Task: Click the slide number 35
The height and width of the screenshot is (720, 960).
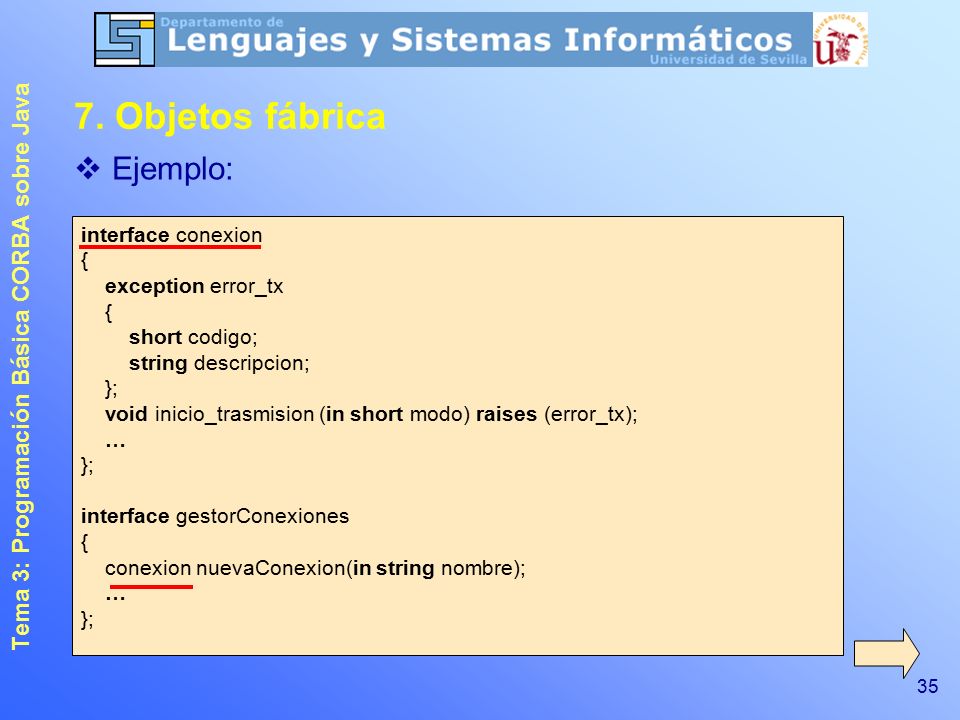Action: click(x=927, y=686)
